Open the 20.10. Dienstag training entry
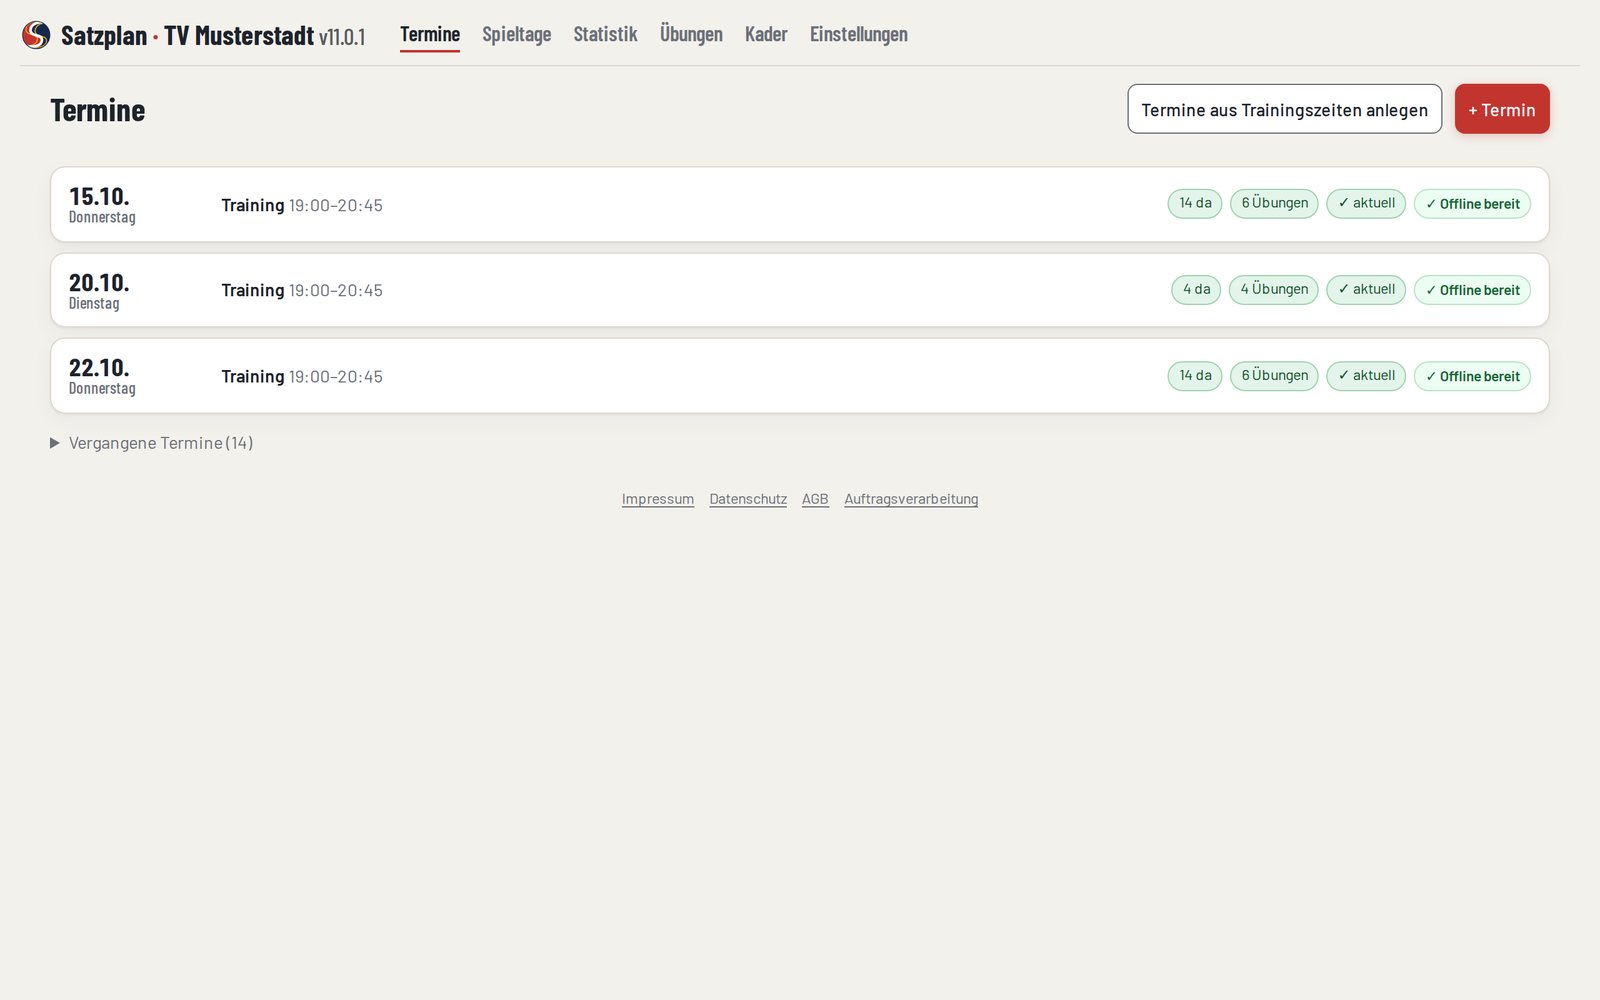The width and height of the screenshot is (1600, 1000). tap(800, 290)
